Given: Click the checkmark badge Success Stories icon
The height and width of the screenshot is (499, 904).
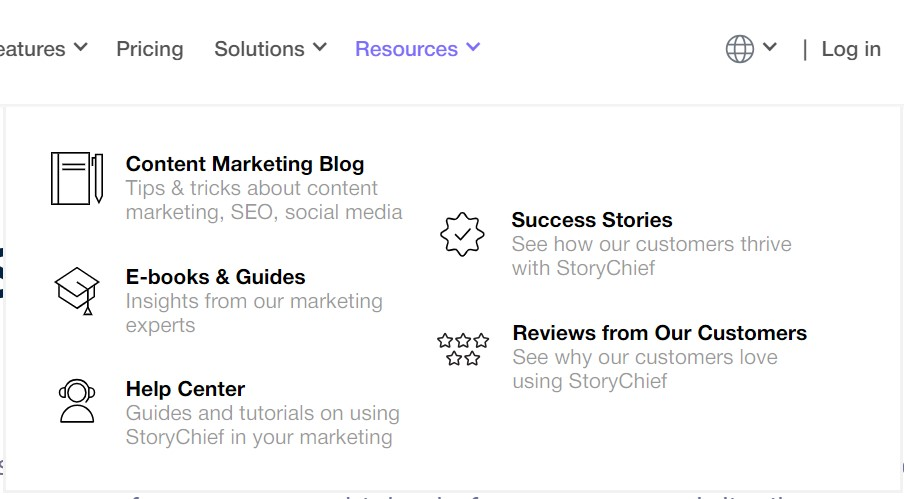Looking at the screenshot, I should pos(462,234).
